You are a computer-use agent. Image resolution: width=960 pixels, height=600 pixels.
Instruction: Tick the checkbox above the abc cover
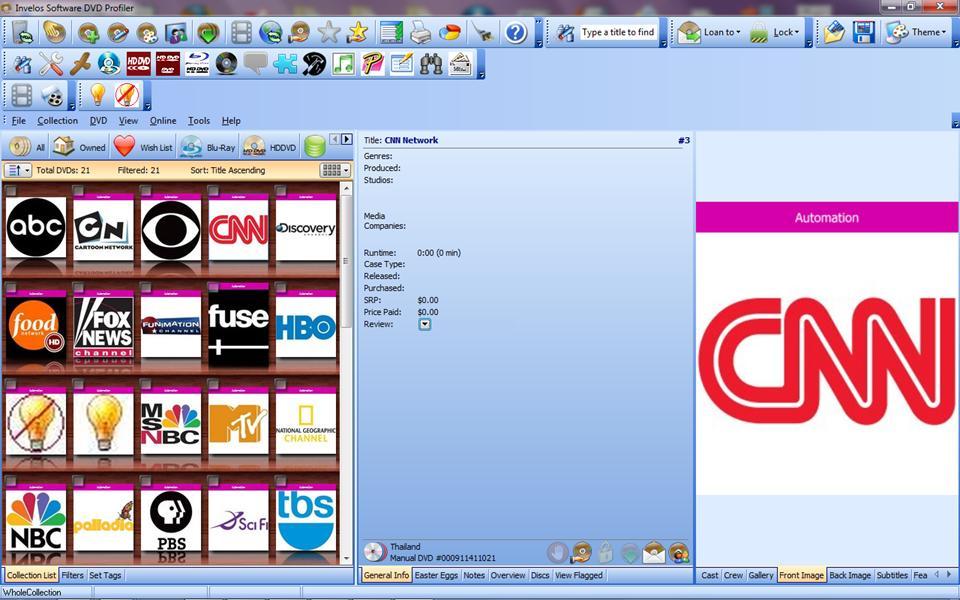coord(11,190)
